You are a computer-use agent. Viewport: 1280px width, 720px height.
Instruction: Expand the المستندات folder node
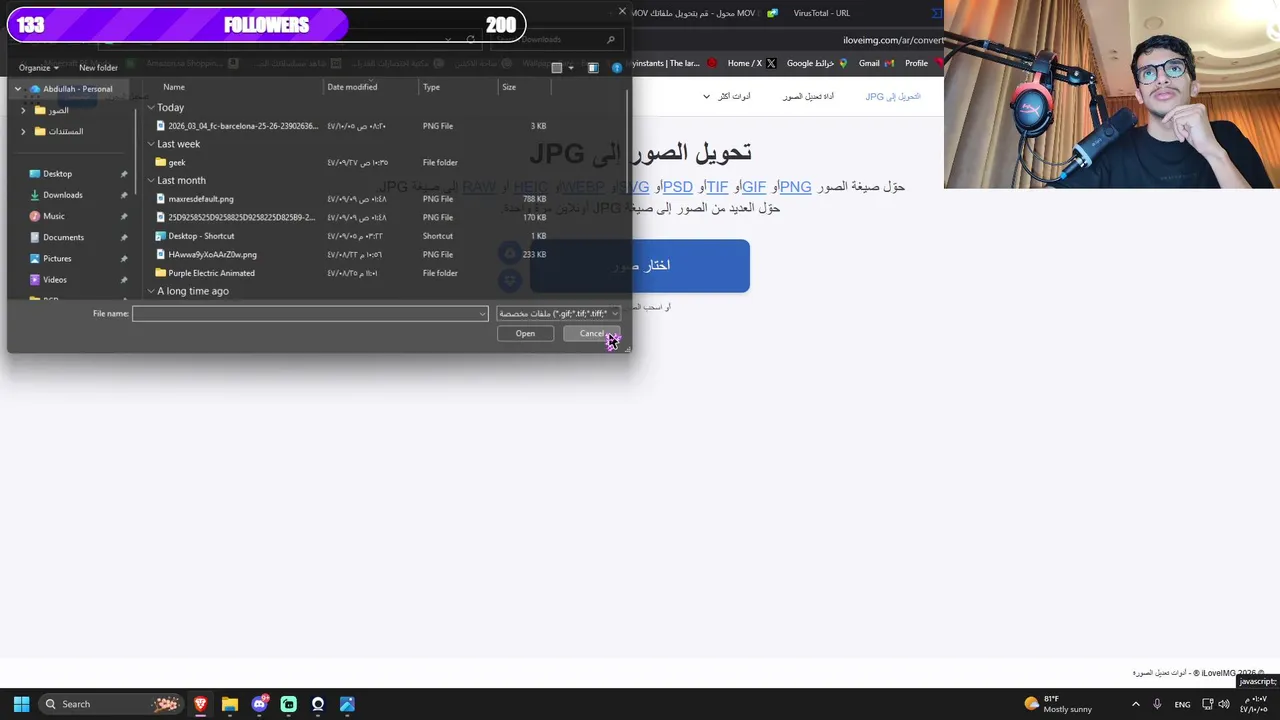[x=23, y=131]
